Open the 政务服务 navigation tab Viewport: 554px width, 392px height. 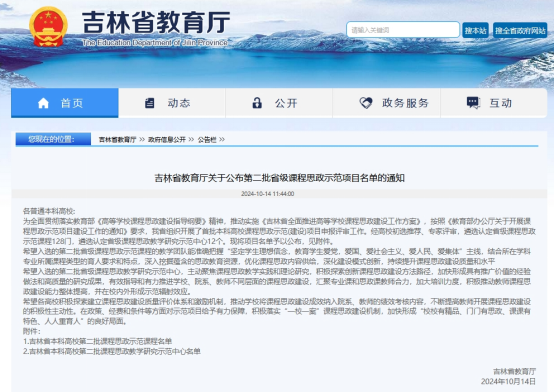pyautogui.click(x=386, y=103)
